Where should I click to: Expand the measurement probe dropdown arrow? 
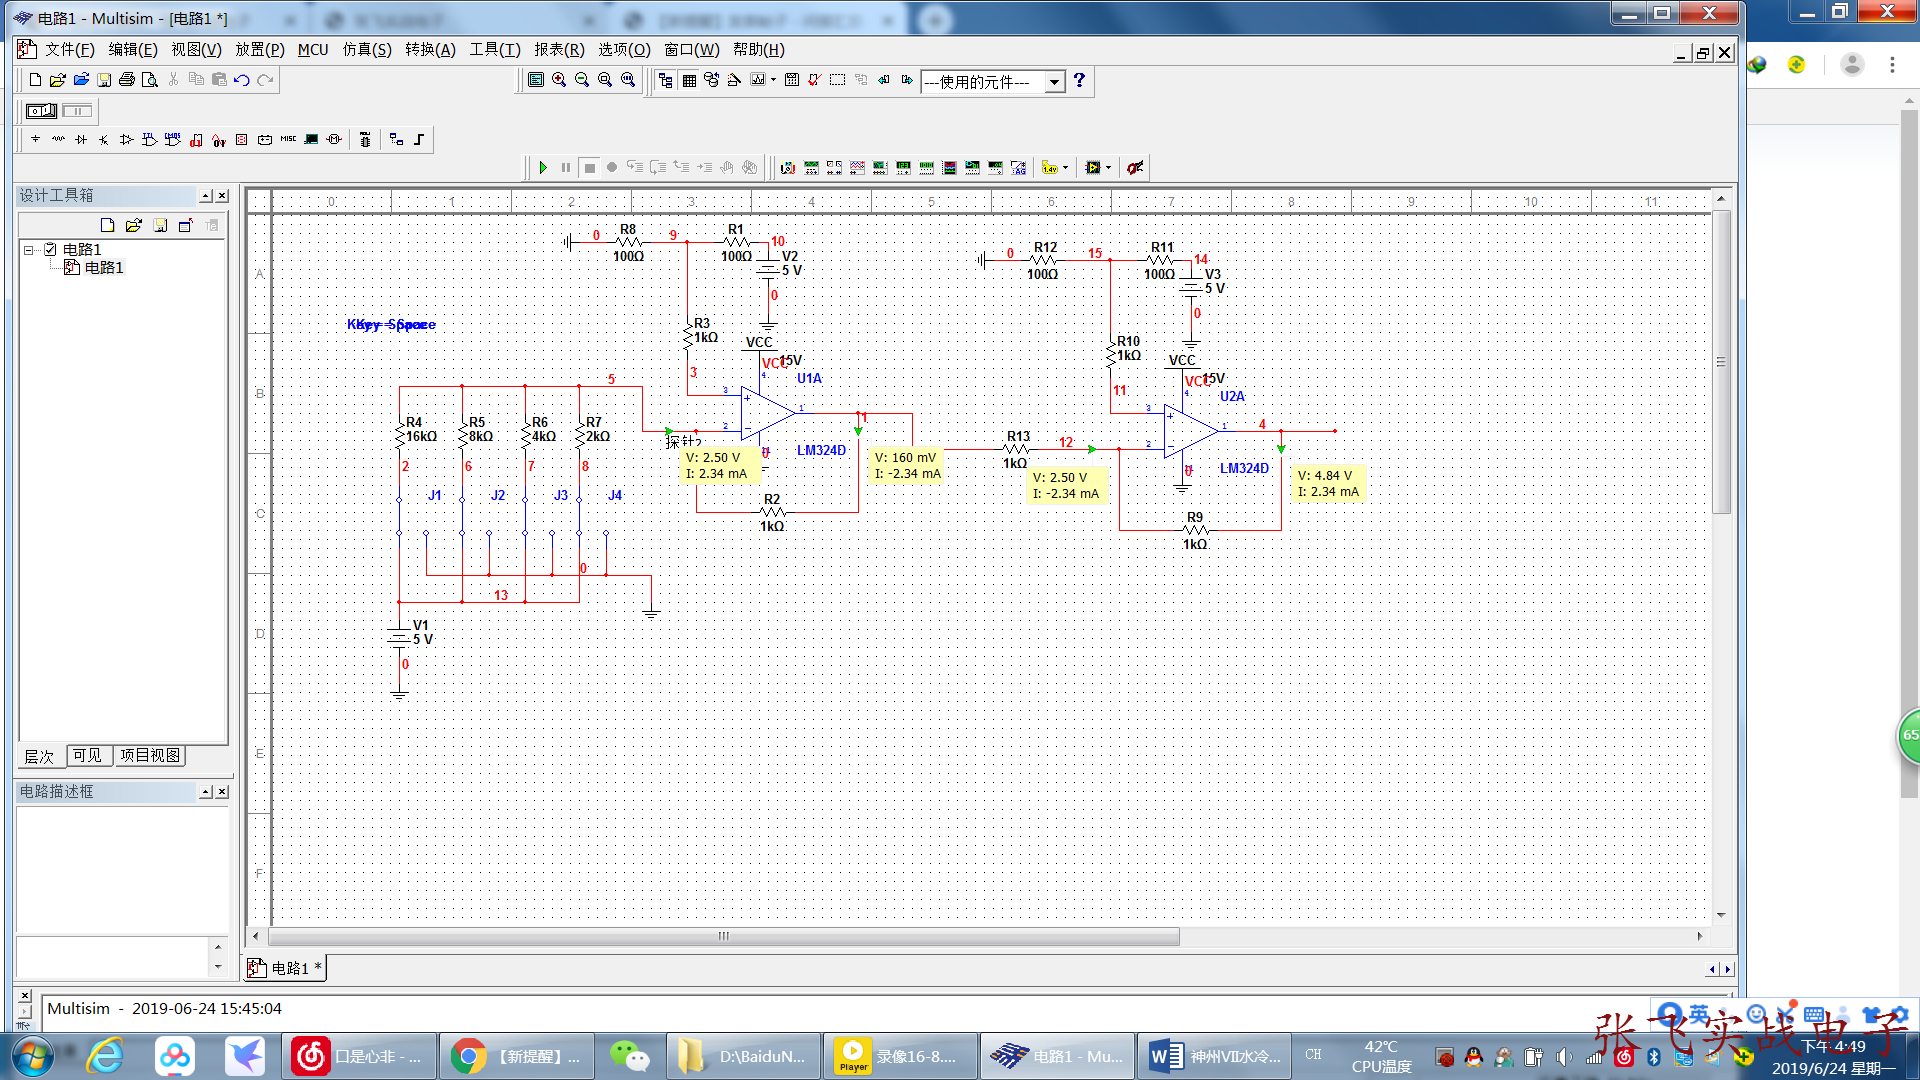(1065, 168)
